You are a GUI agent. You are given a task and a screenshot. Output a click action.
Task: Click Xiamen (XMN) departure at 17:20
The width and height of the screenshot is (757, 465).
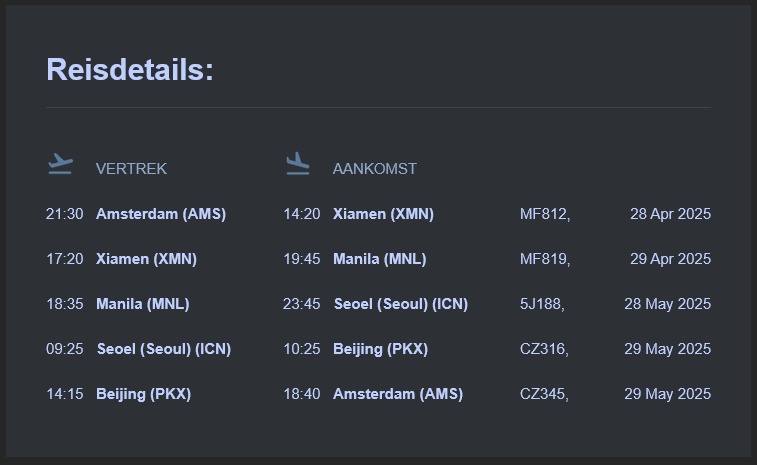(x=146, y=259)
